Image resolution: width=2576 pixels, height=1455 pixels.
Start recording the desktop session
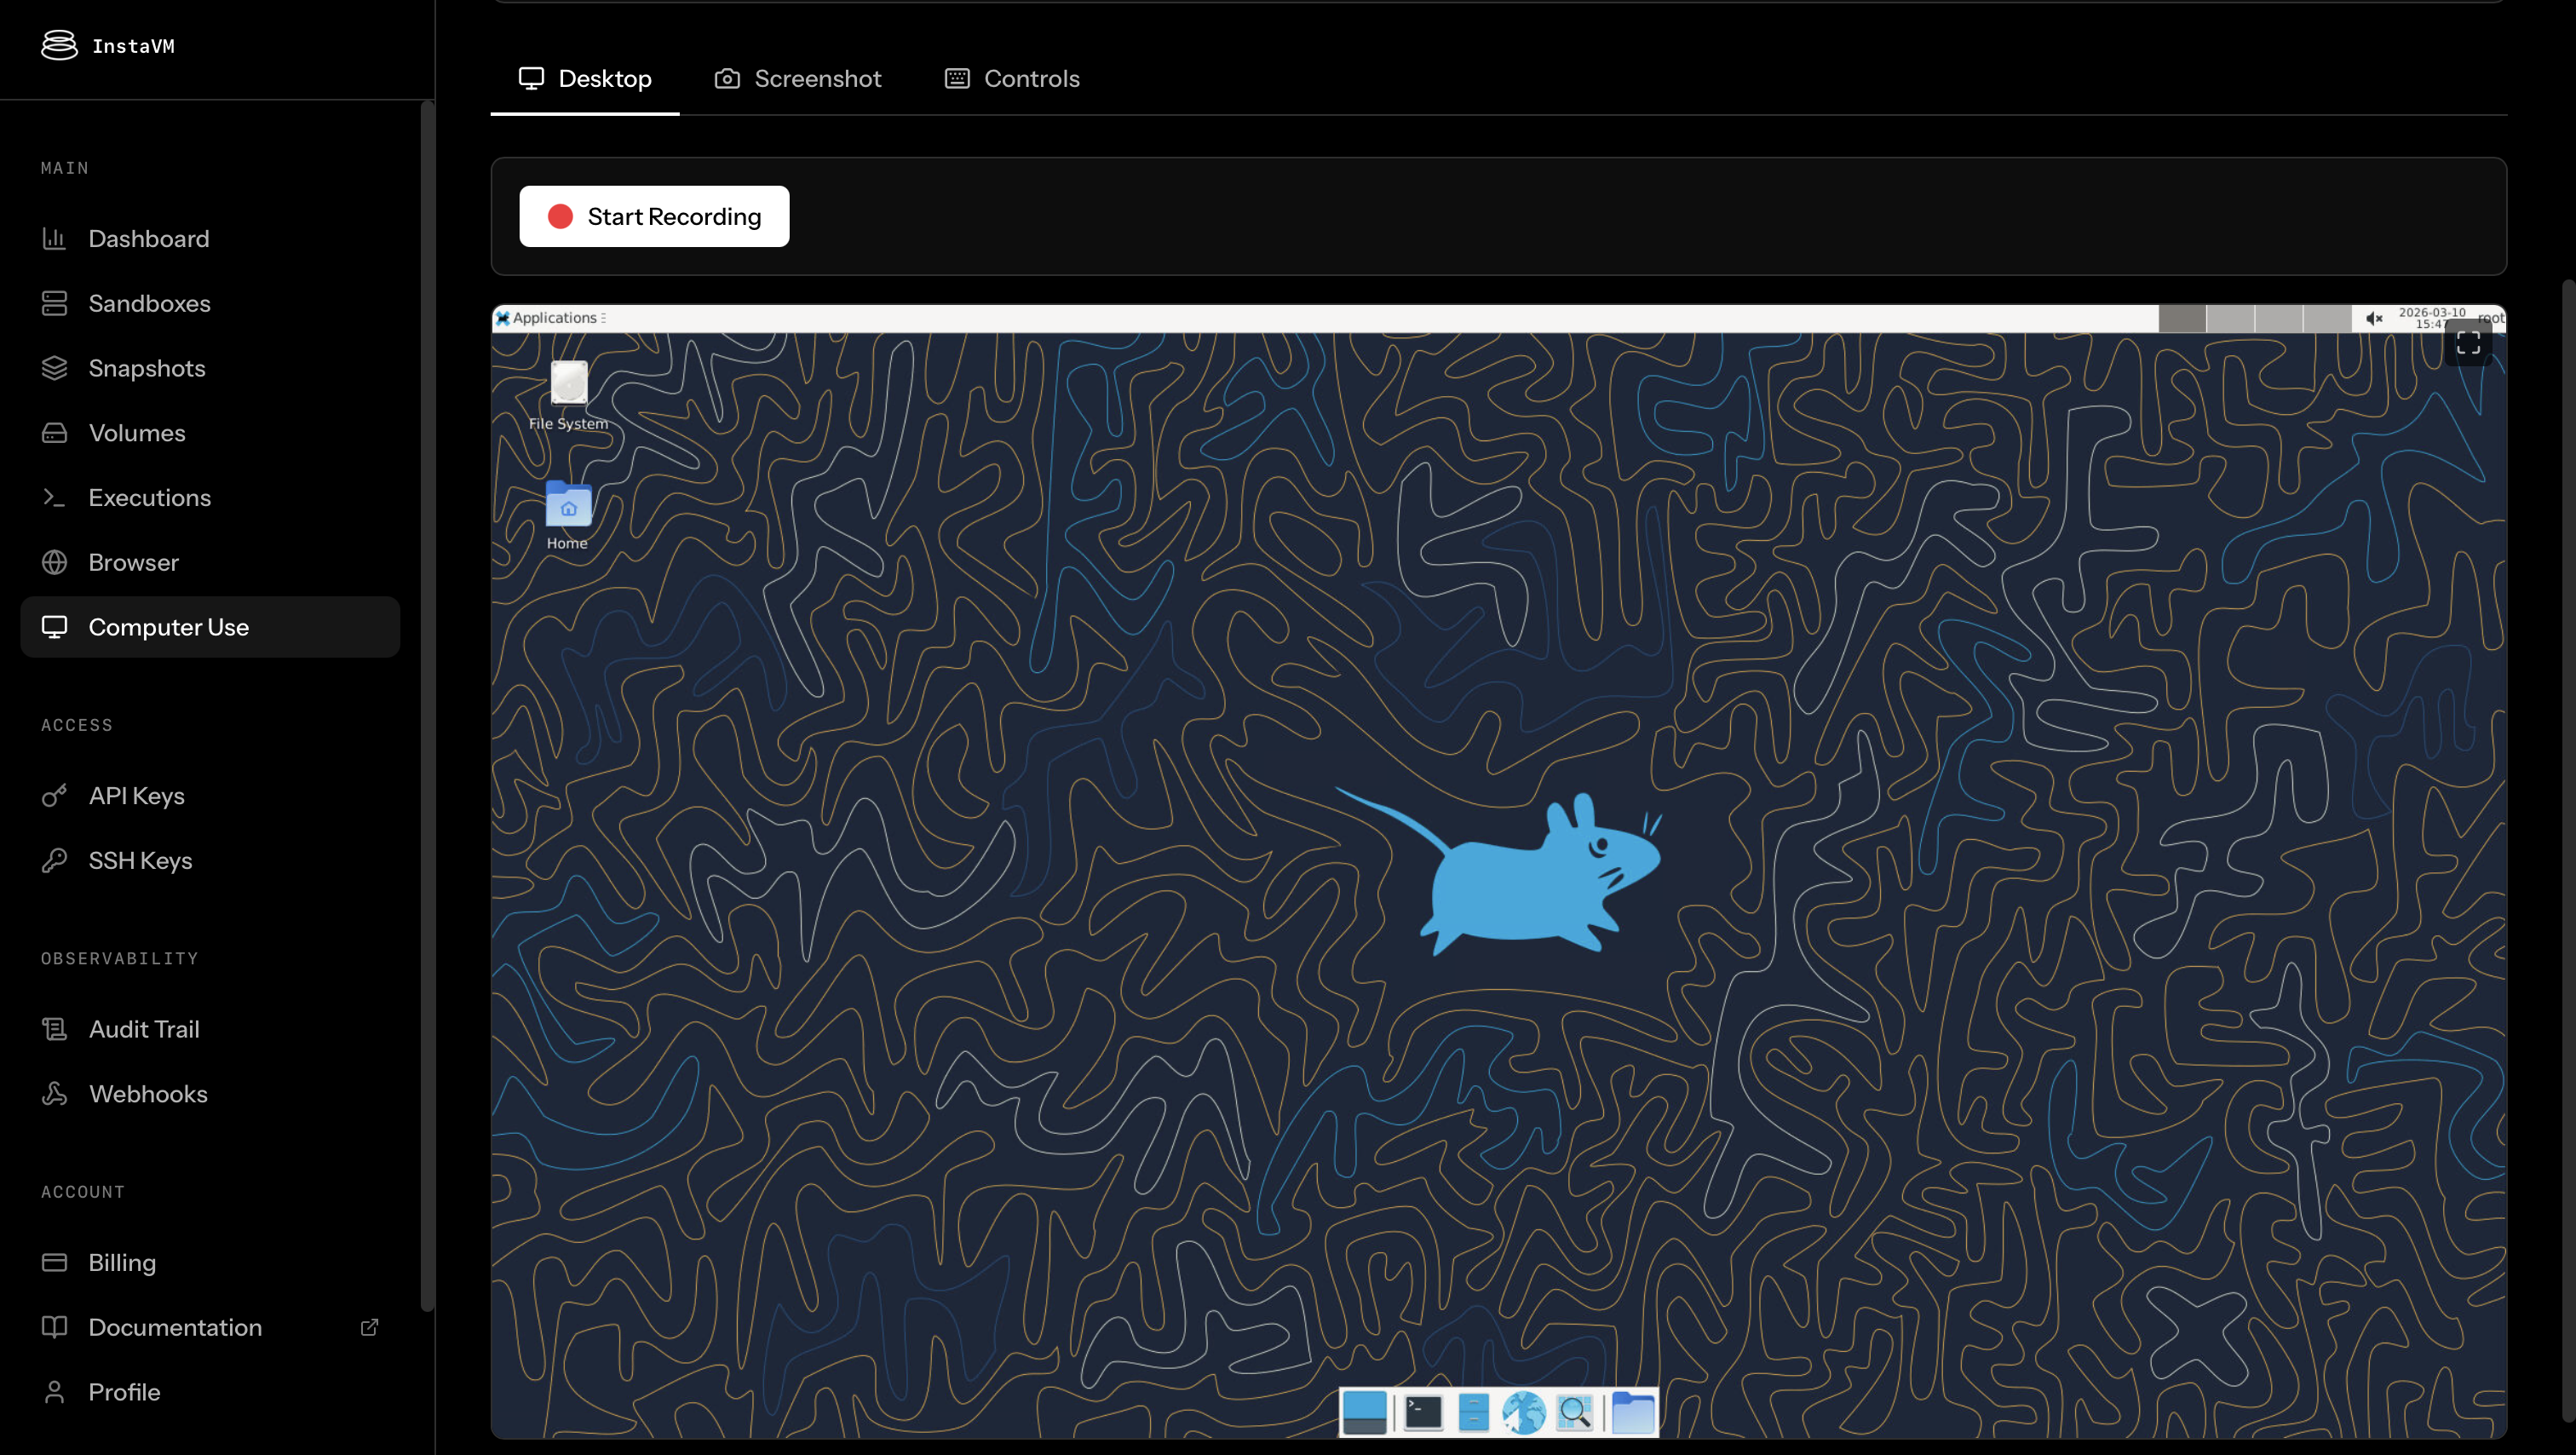(x=654, y=216)
